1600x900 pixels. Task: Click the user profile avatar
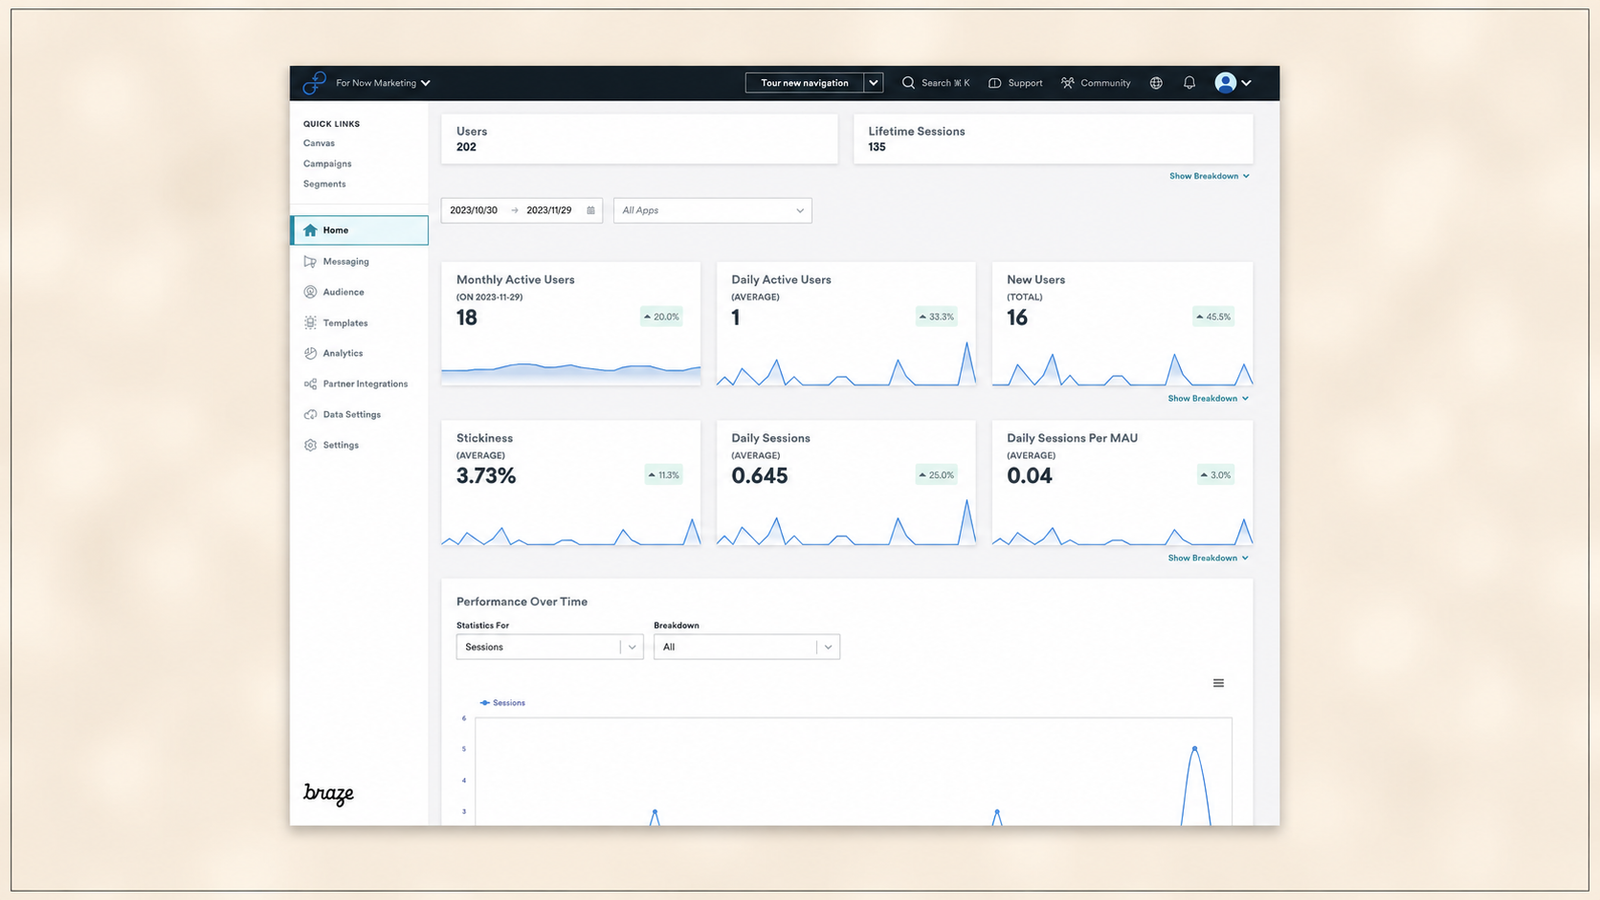(1225, 83)
